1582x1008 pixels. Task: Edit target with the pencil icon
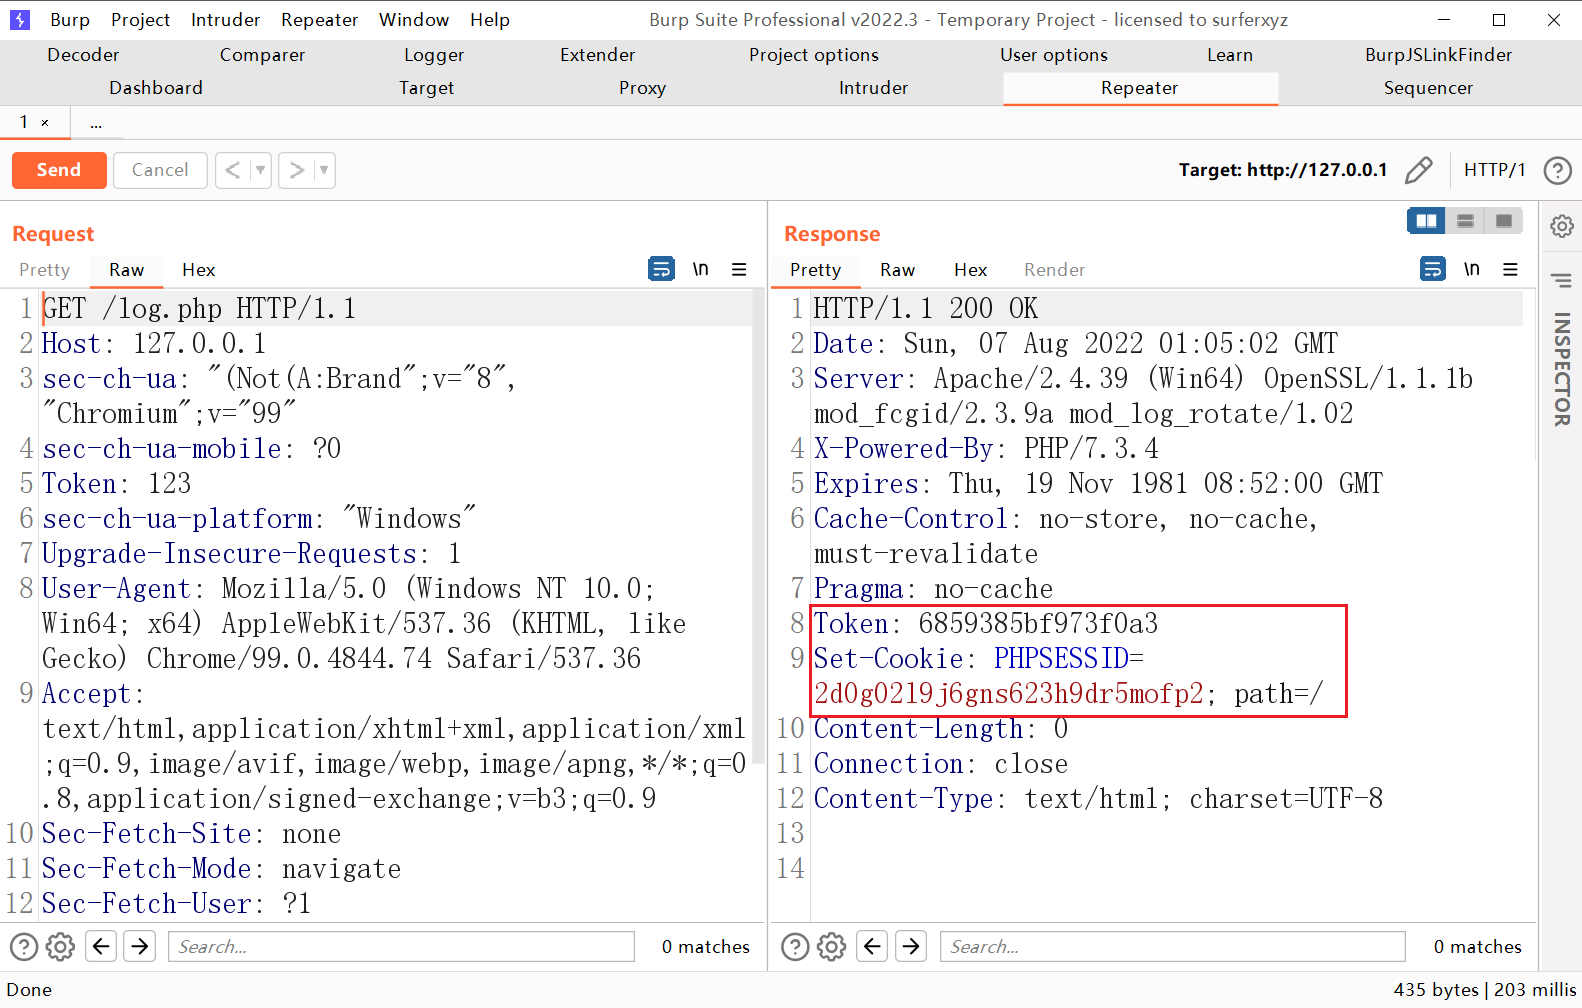tap(1418, 170)
